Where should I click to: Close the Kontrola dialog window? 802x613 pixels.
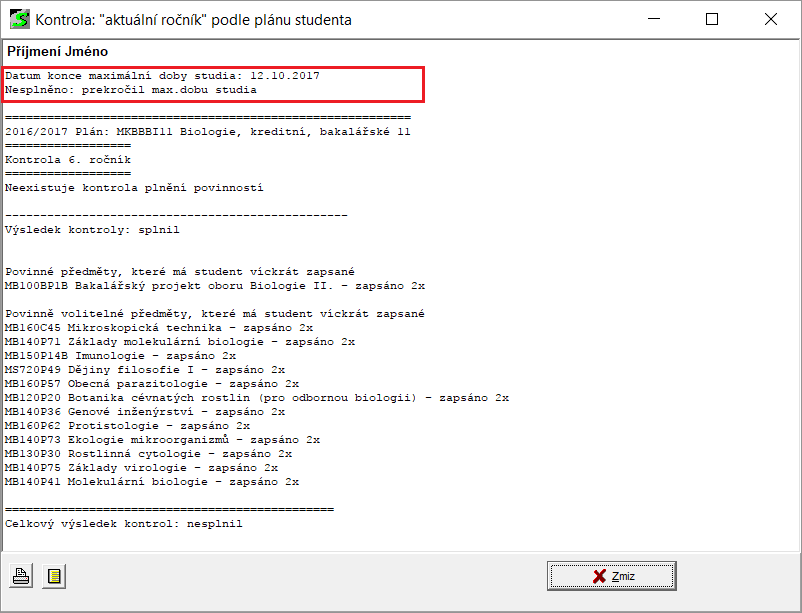770,19
